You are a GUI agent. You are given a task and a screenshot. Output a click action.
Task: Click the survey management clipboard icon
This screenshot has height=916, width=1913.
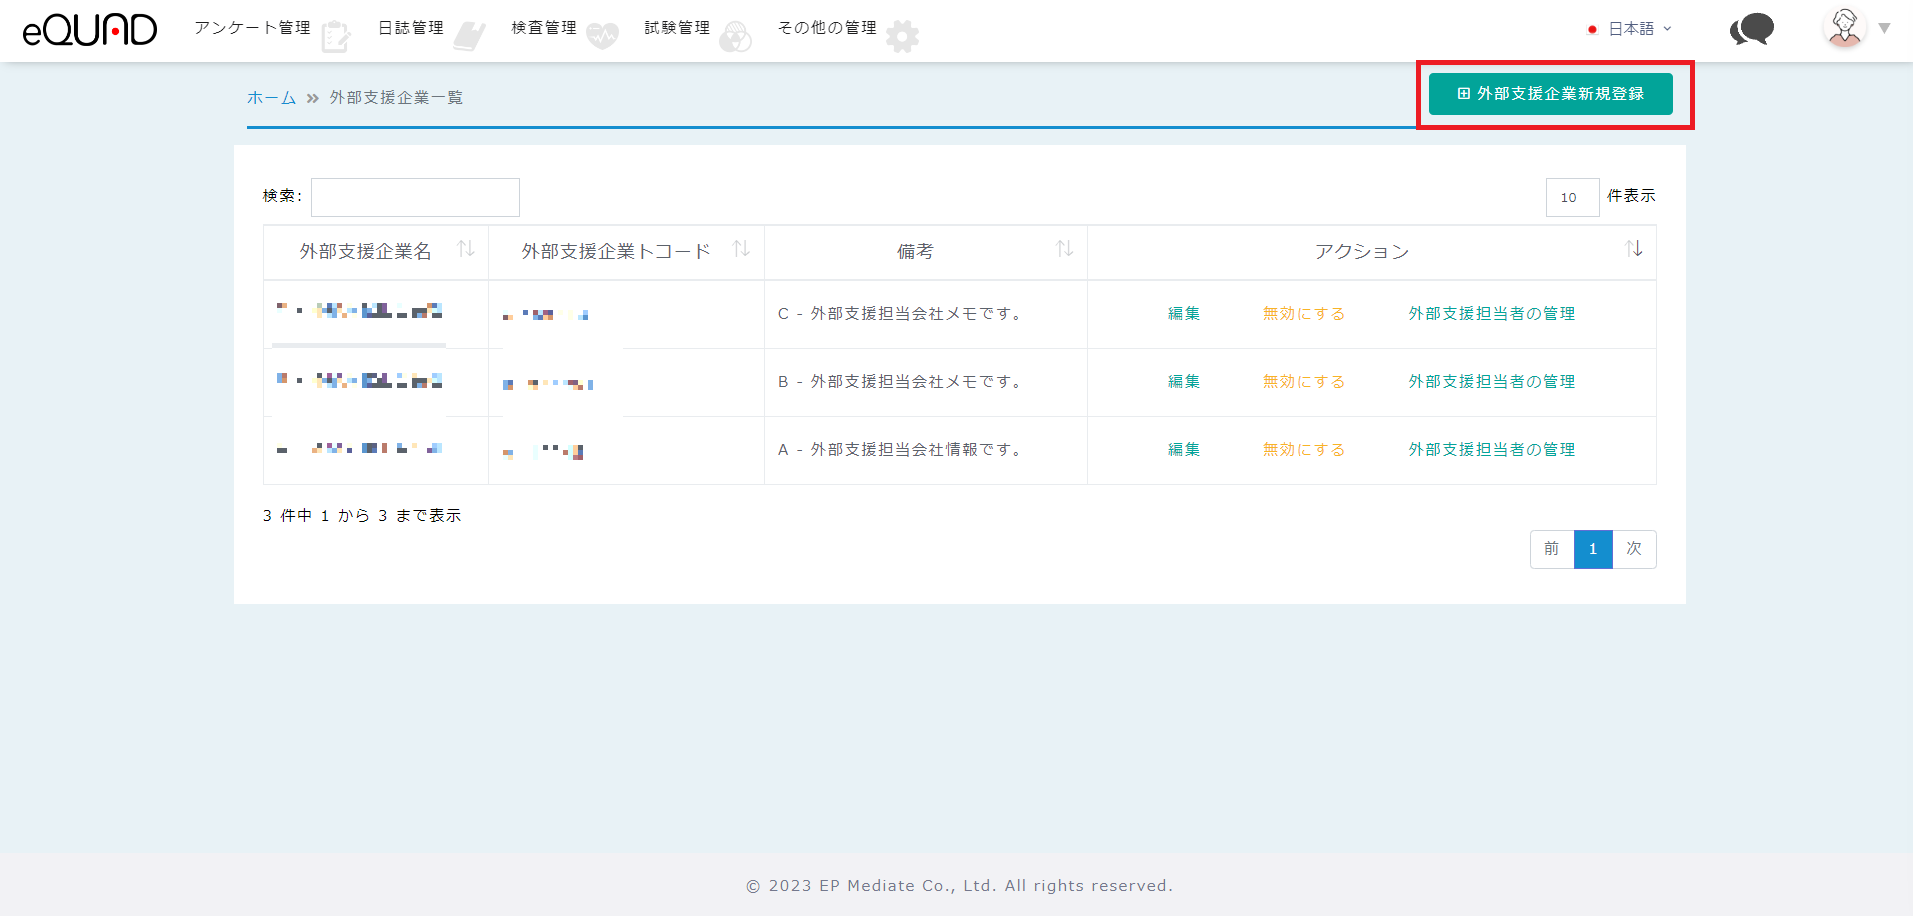336,37
